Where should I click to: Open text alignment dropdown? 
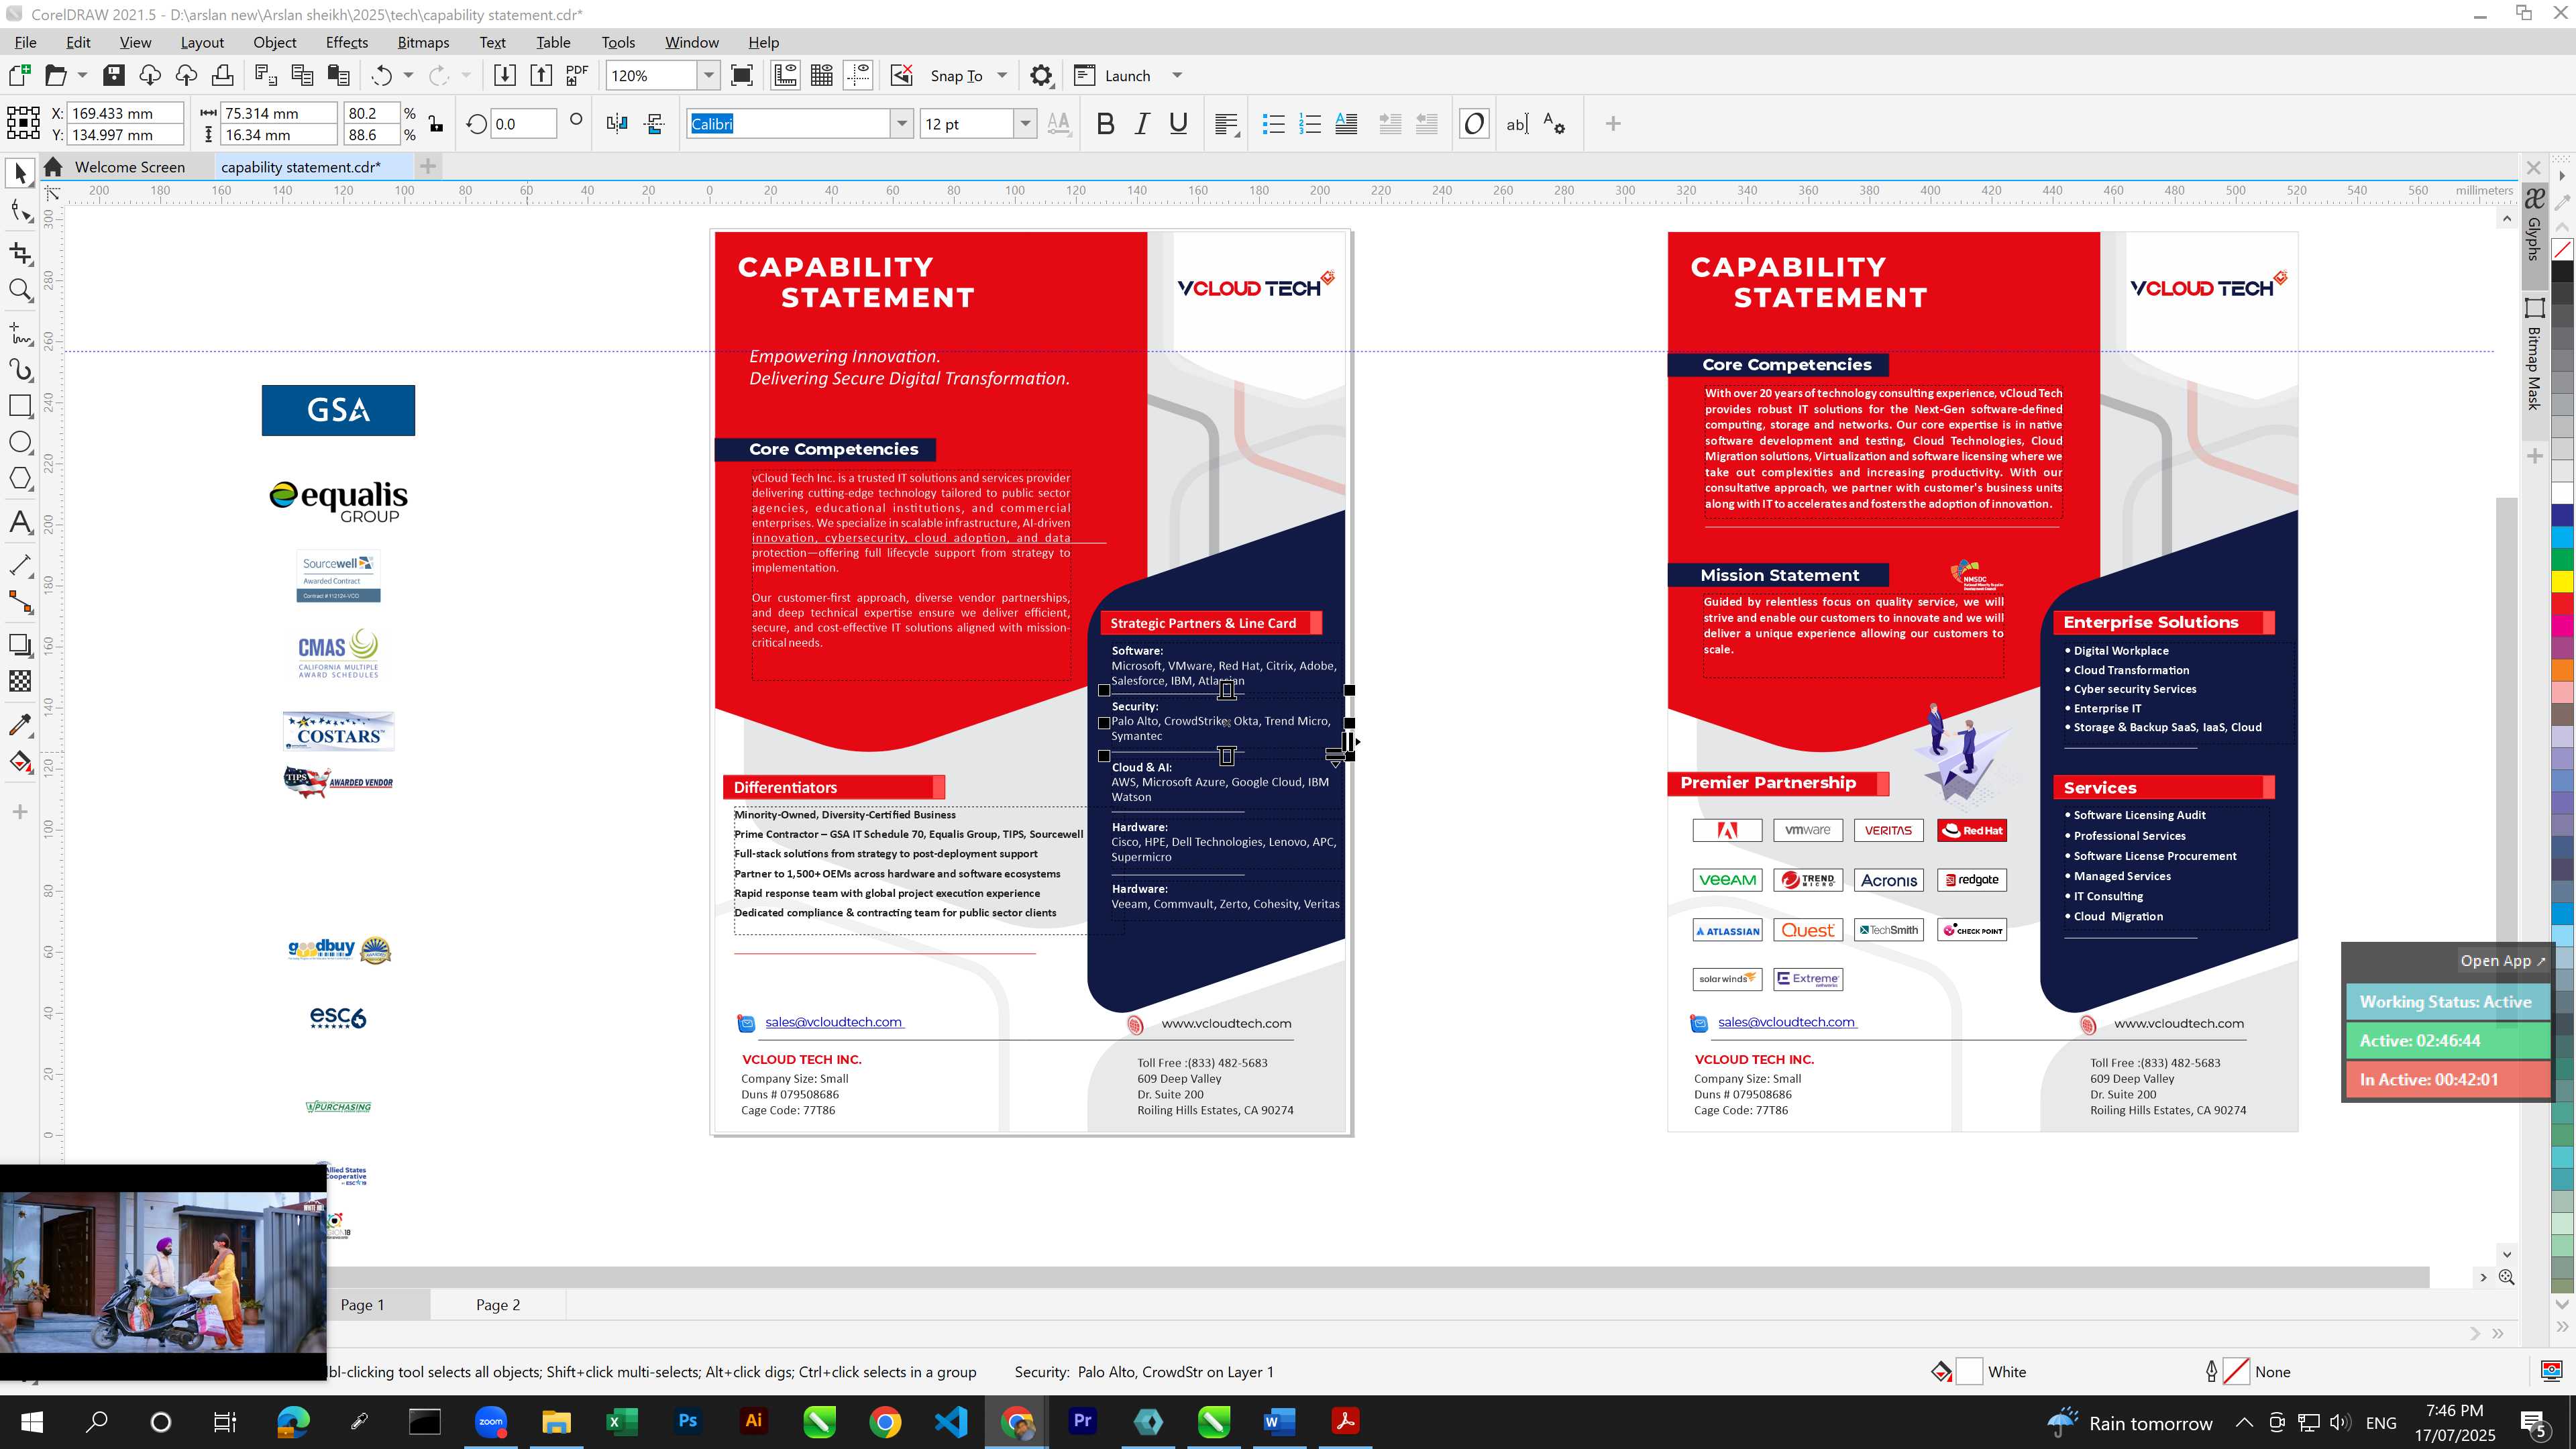1227,124
